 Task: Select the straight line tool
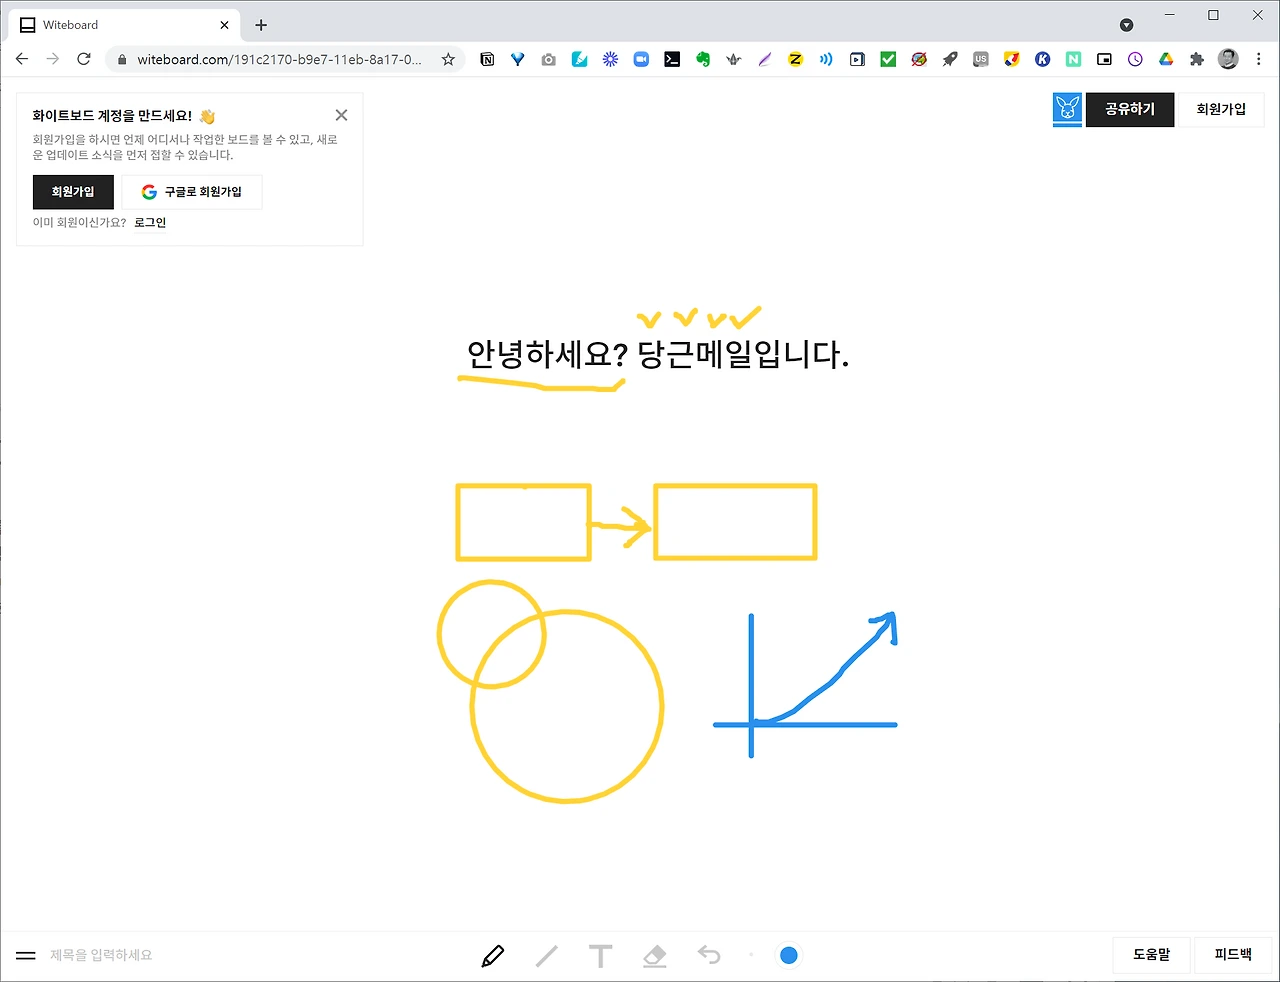pyautogui.click(x=547, y=956)
